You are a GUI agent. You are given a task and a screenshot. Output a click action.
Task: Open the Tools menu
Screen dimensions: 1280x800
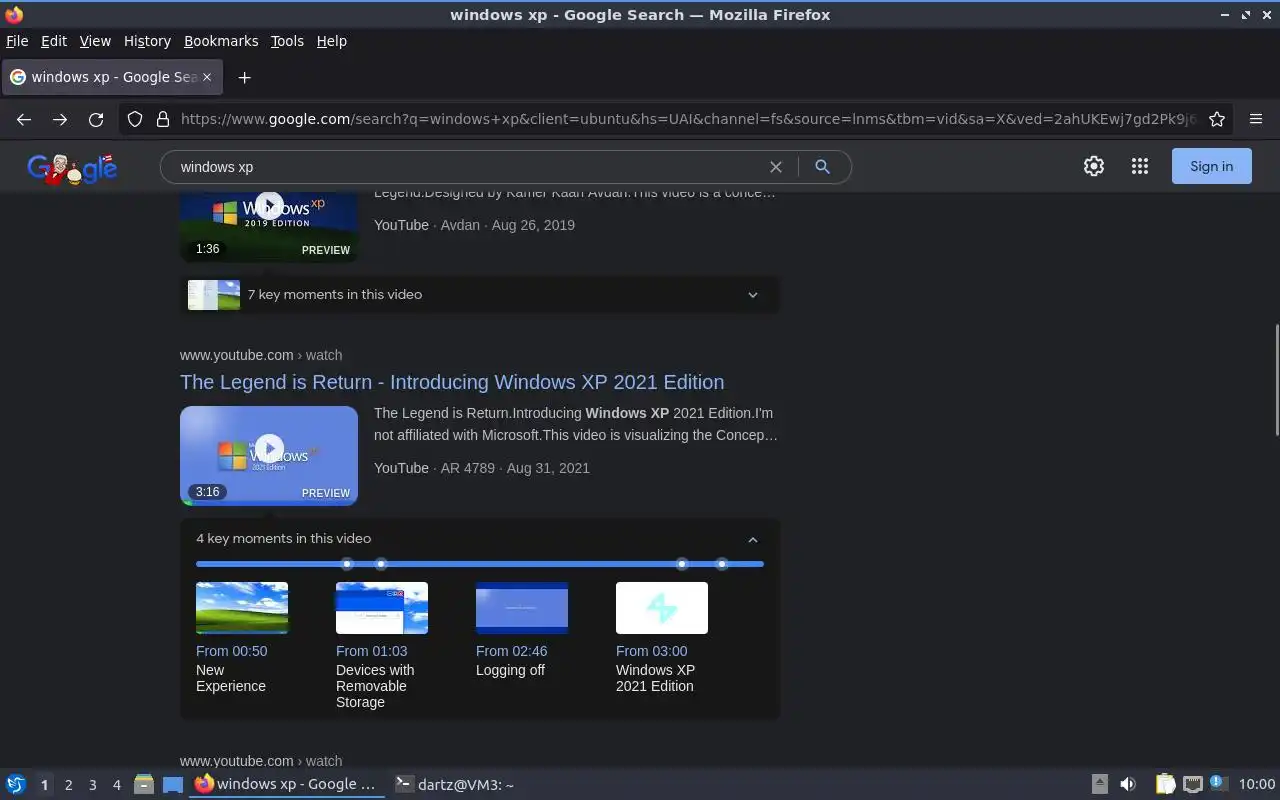pyautogui.click(x=287, y=41)
